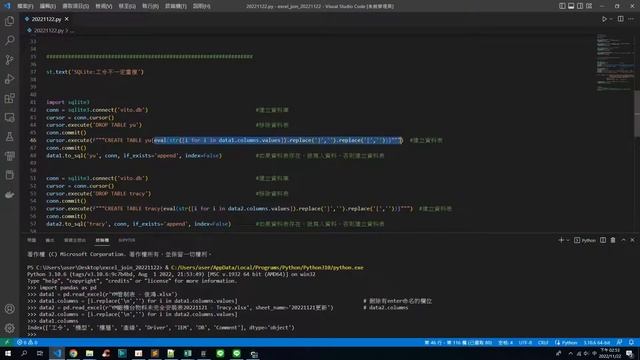Open the 檔案(F) File menu
Viewport: 640px width, 360px height.
(x=25, y=6)
